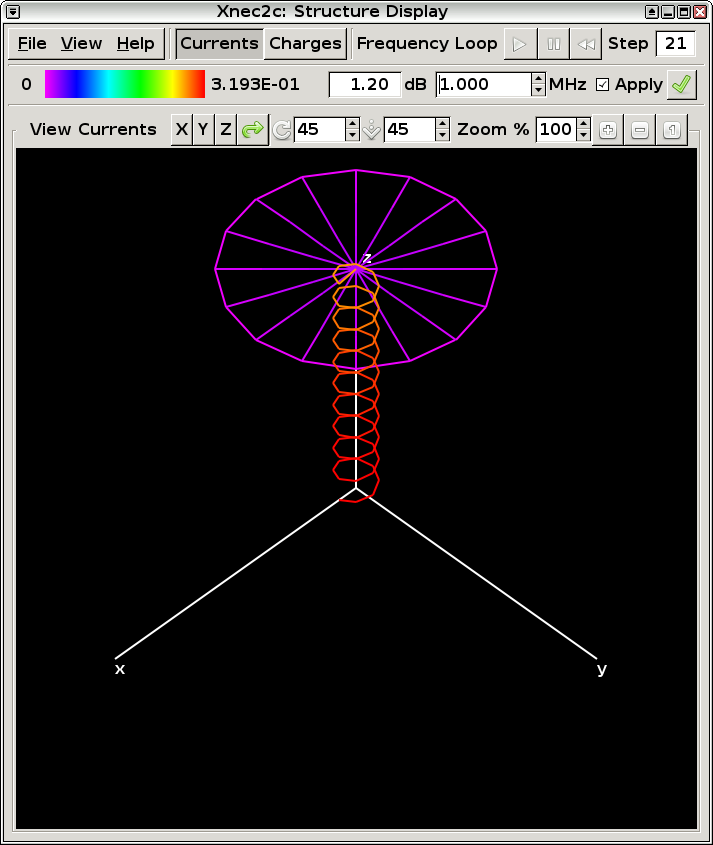This screenshot has height=845, width=713.
Task: Increase zoom percent with spinner up arrow
Action: (x=583, y=124)
